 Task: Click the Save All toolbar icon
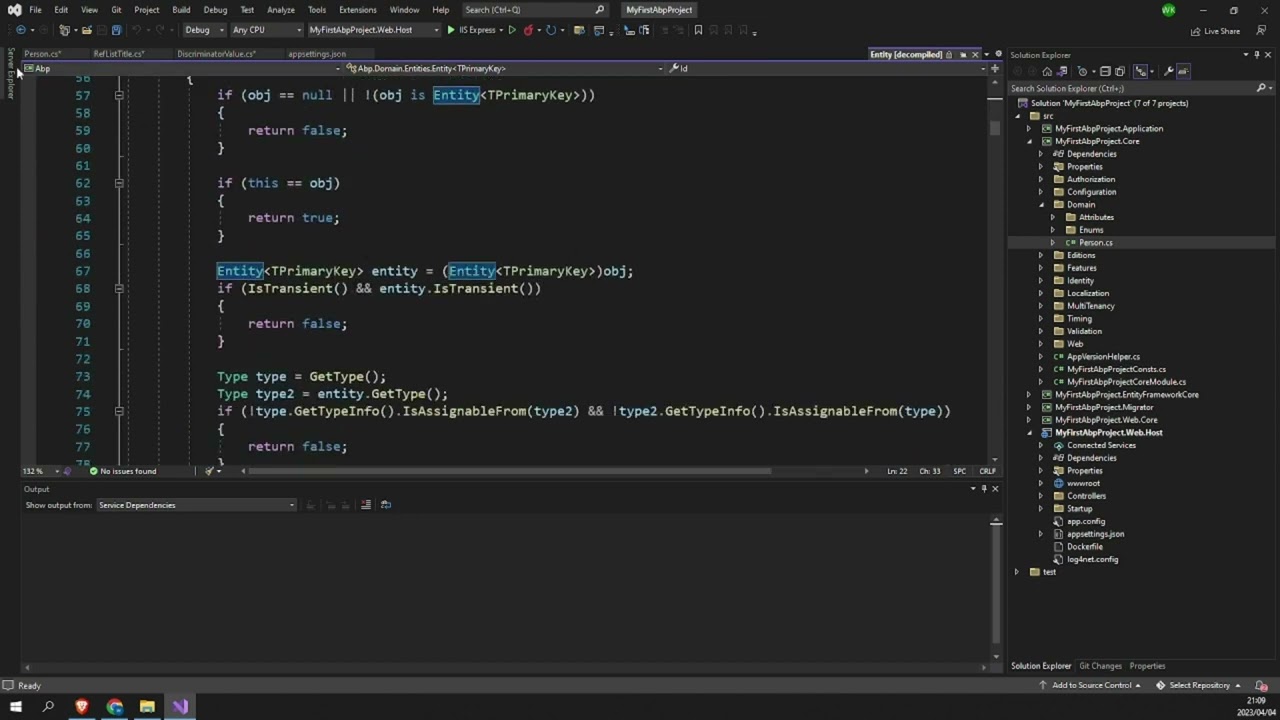(116, 30)
